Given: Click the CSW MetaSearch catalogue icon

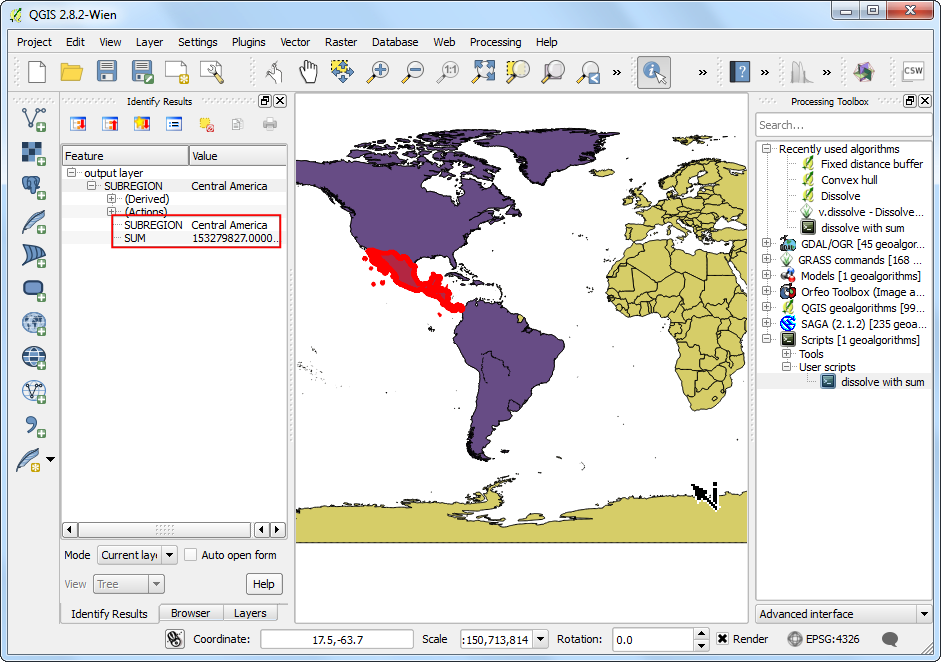Looking at the screenshot, I should 913,71.
